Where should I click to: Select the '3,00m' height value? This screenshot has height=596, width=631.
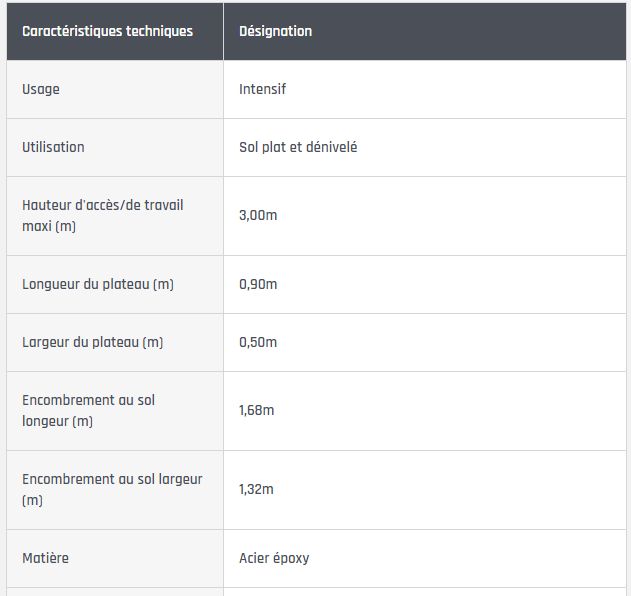coord(258,215)
